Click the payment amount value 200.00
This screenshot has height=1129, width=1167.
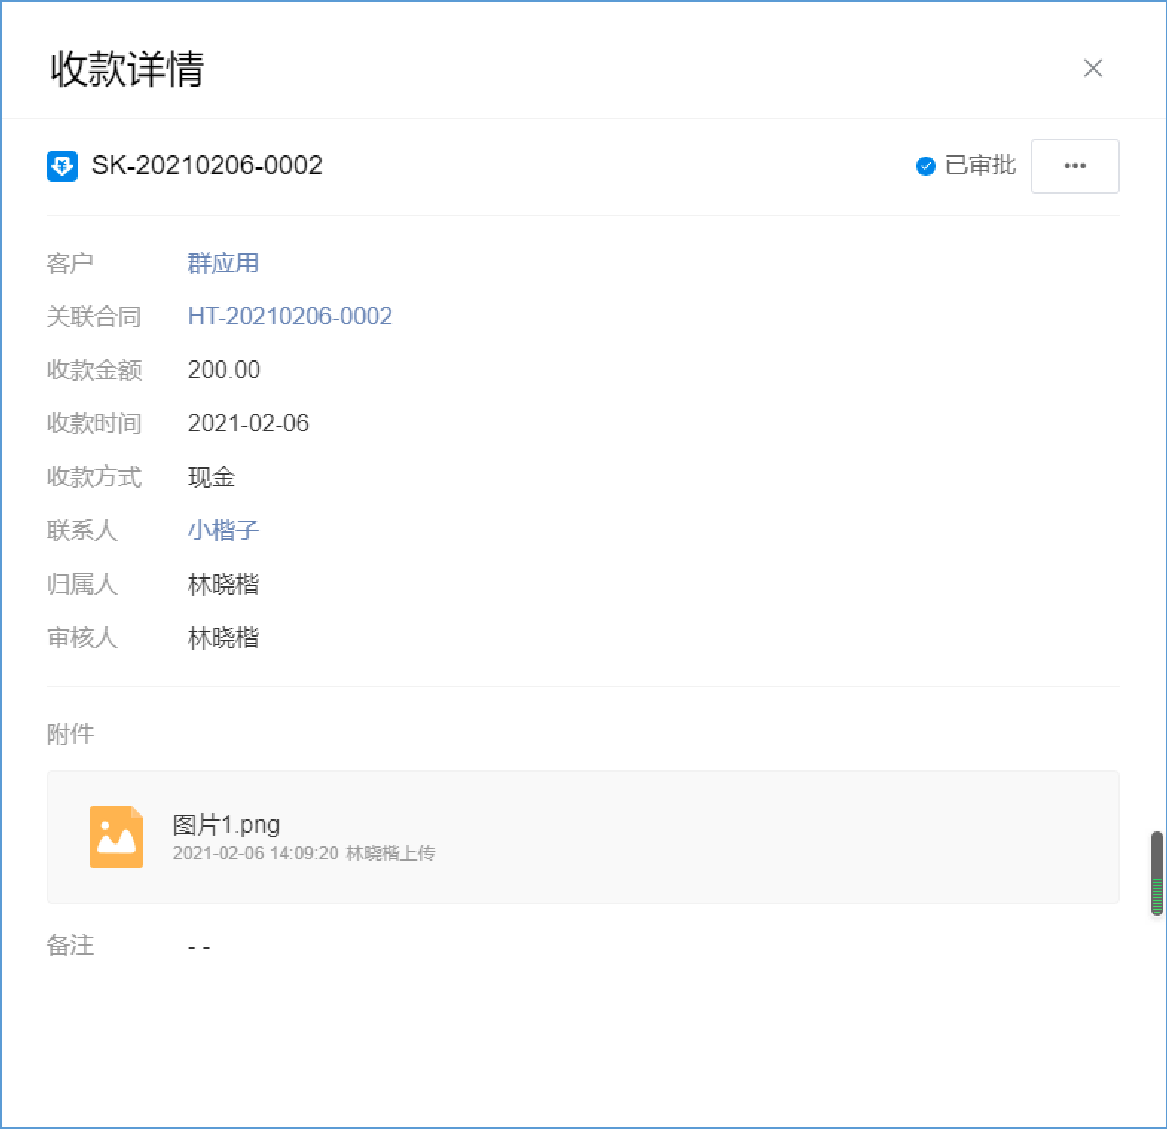click(224, 370)
